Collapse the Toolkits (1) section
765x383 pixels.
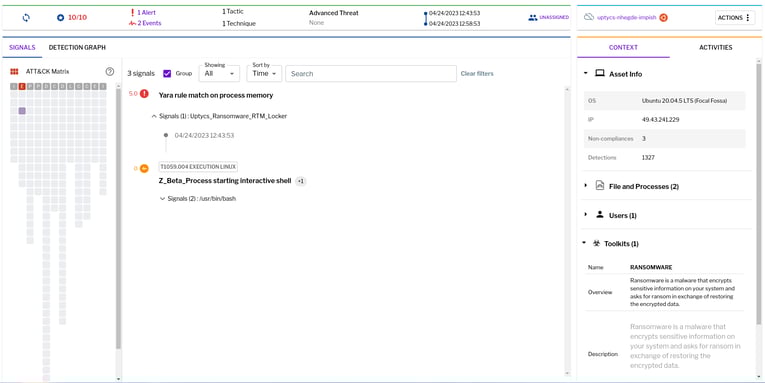point(584,243)
